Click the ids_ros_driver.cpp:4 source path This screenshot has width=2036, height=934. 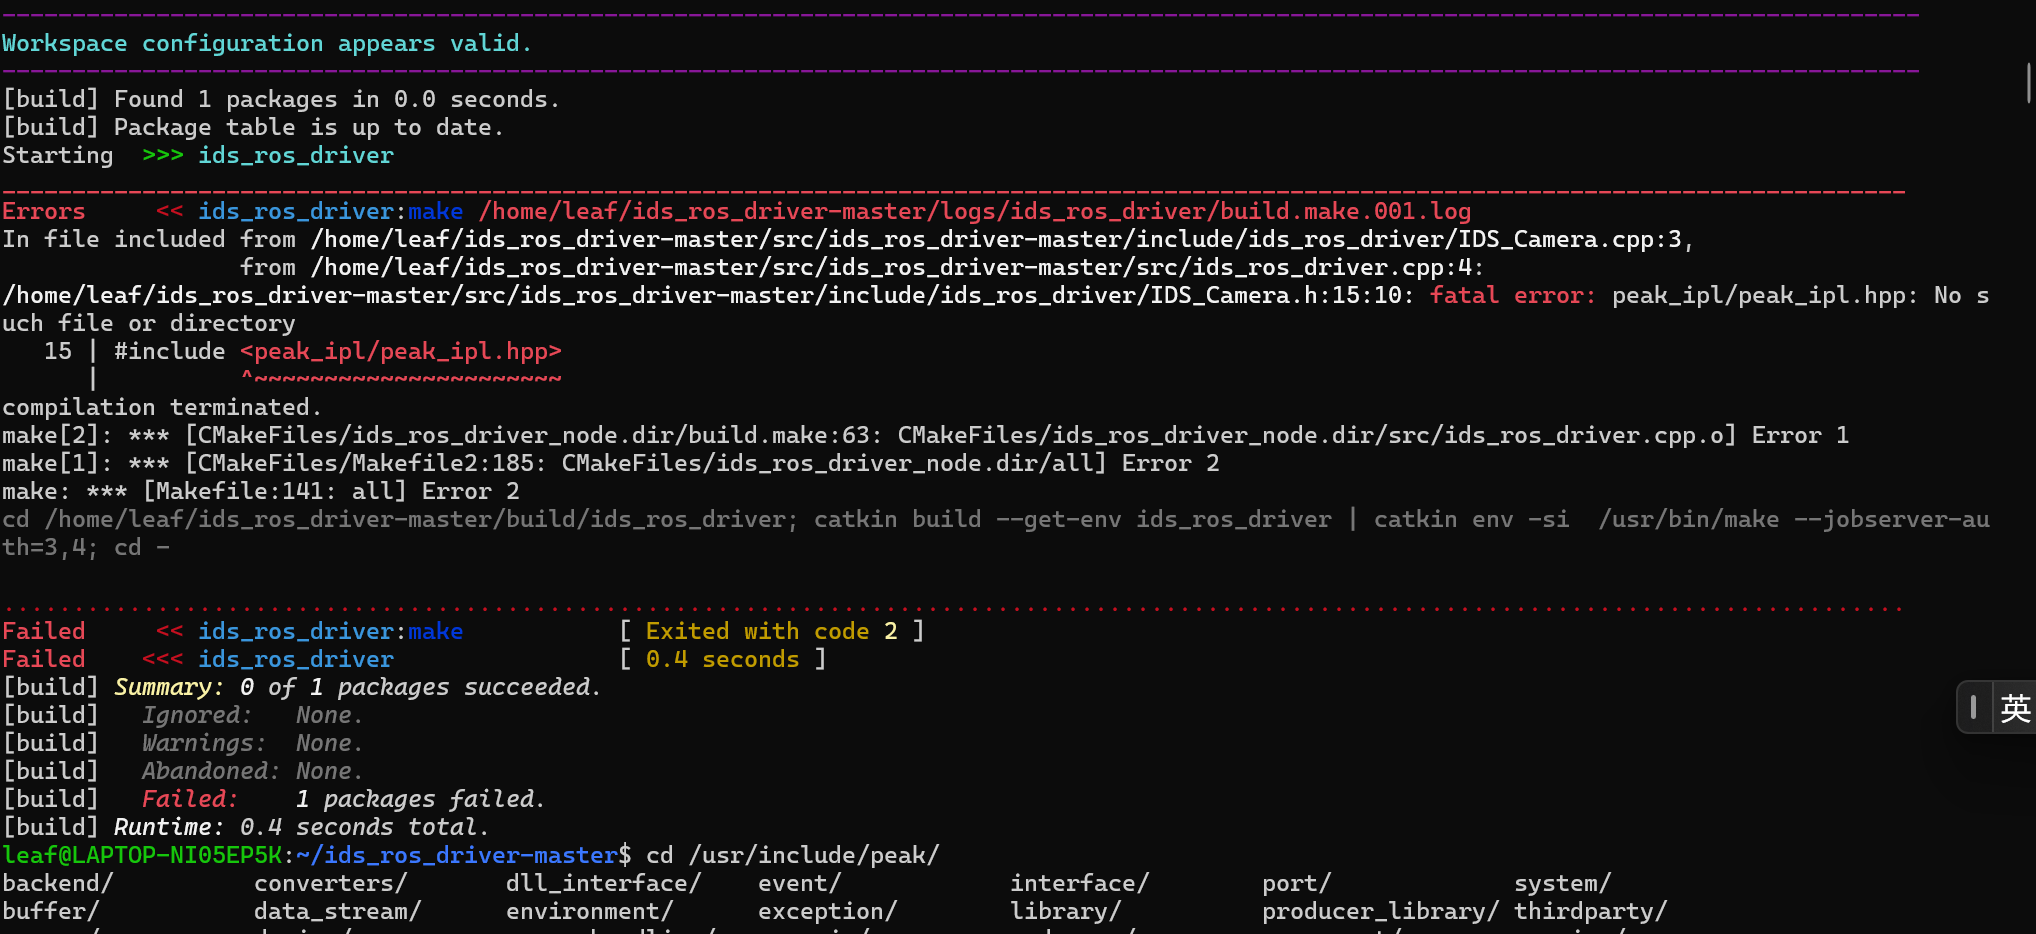(x=892, y=268)
